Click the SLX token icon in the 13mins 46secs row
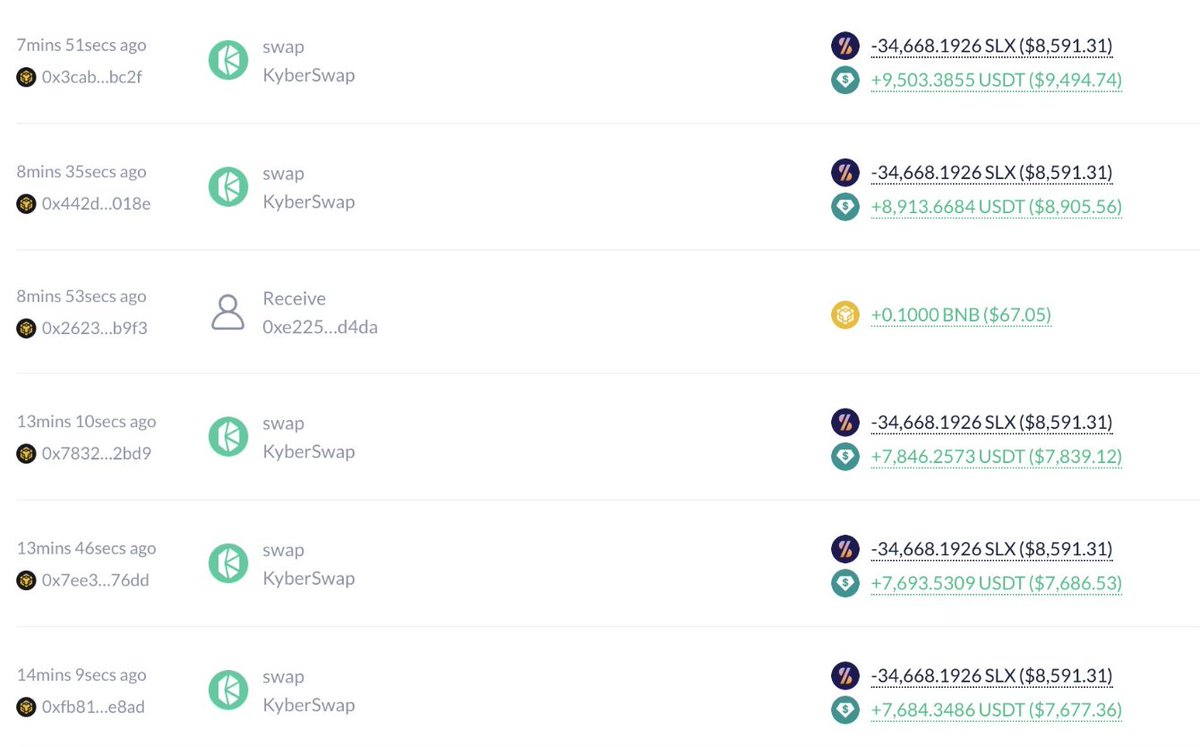This screenshot has width=1200, height=747. pos(845,549)
